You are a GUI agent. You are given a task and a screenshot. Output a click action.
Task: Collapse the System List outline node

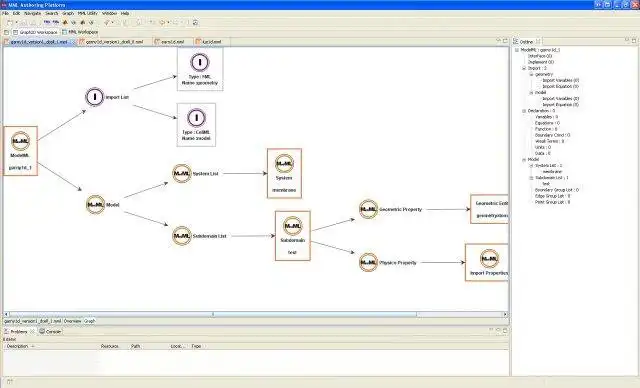click(531, 166)
